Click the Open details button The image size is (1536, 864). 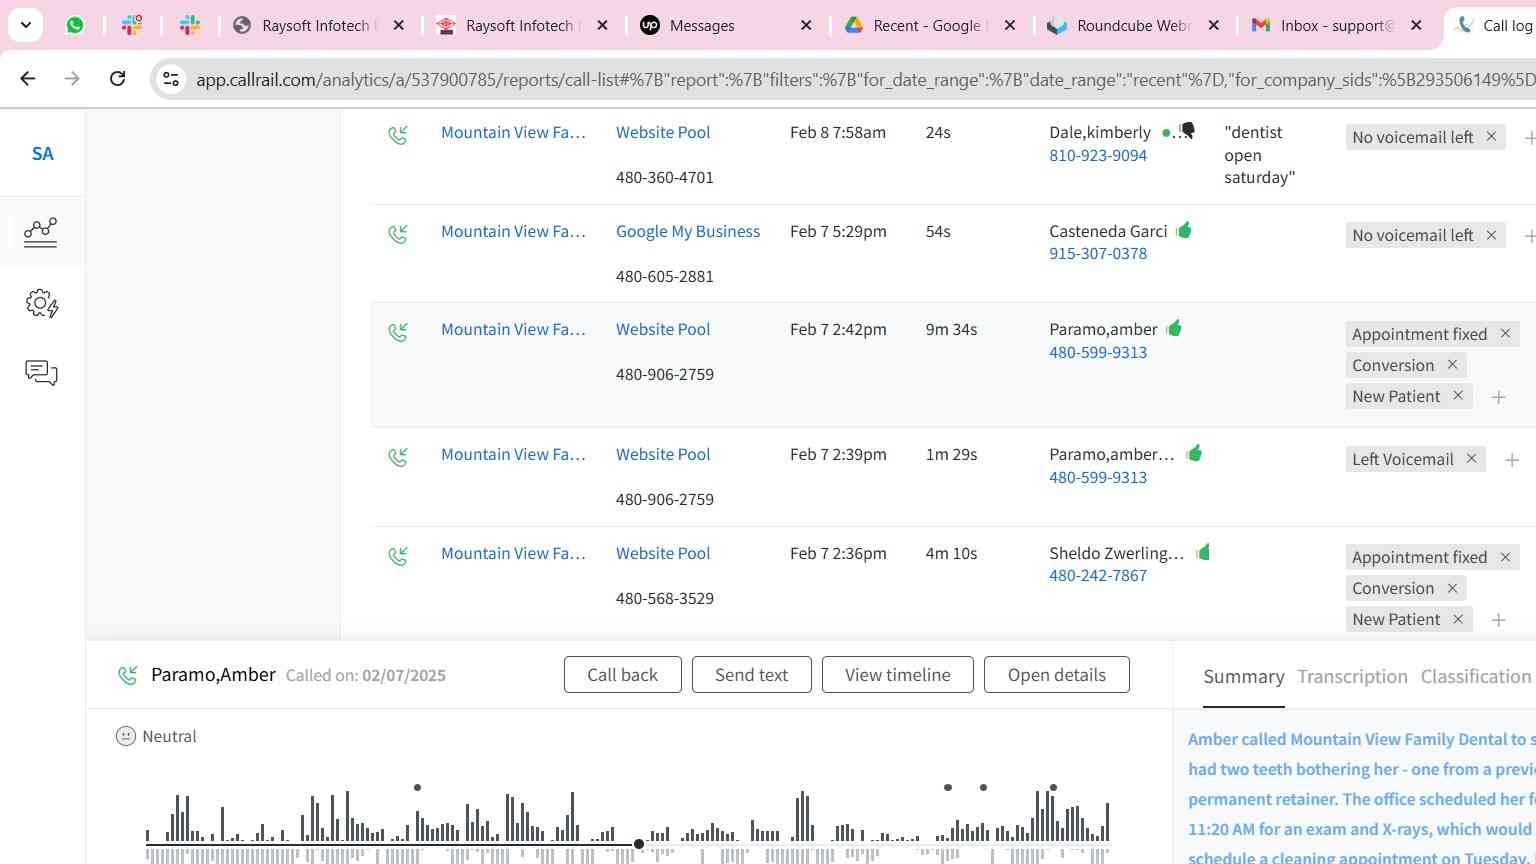tap(1056, 675)
